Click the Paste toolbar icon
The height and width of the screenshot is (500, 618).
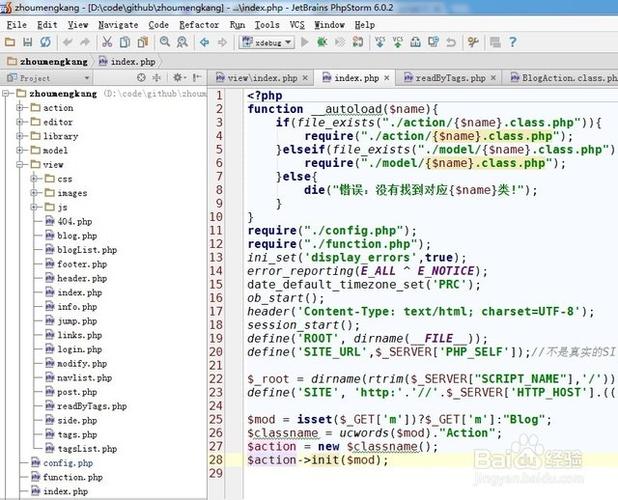pos(143,42)
